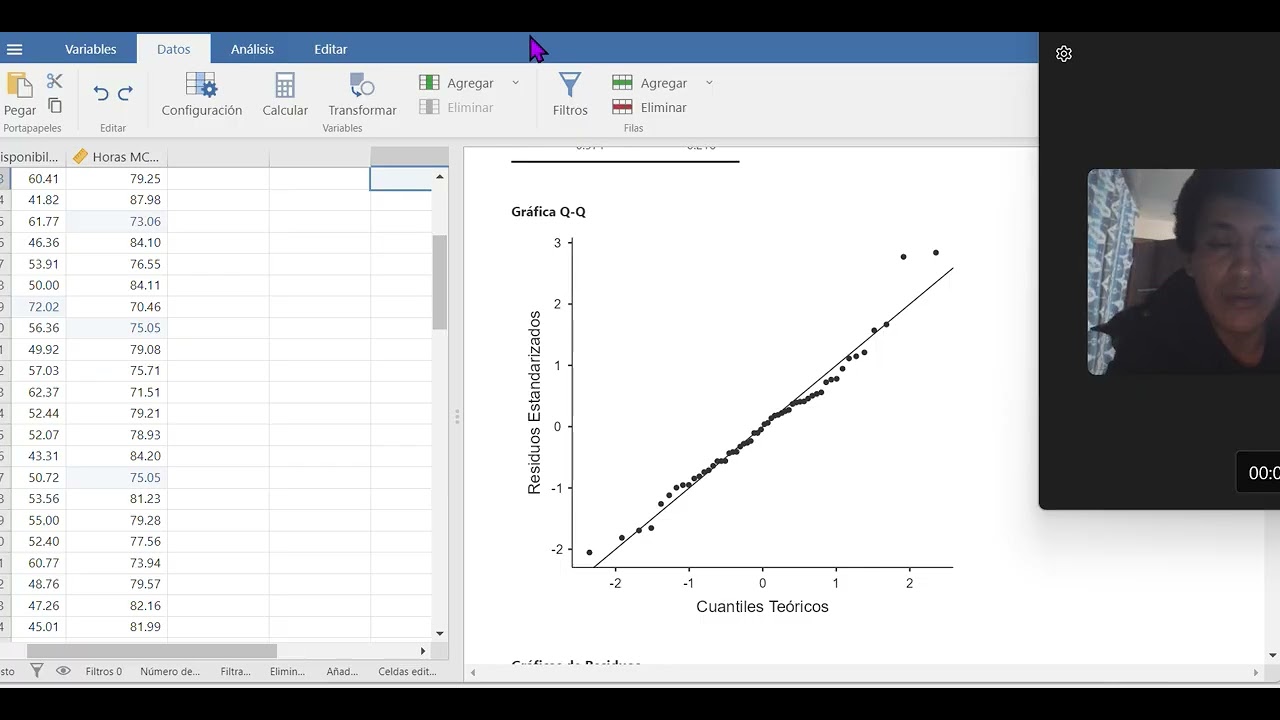1280x720 pixels.
Task: Select cell with value 79.25
Action: pyautogui.click(x=116, y=178)
